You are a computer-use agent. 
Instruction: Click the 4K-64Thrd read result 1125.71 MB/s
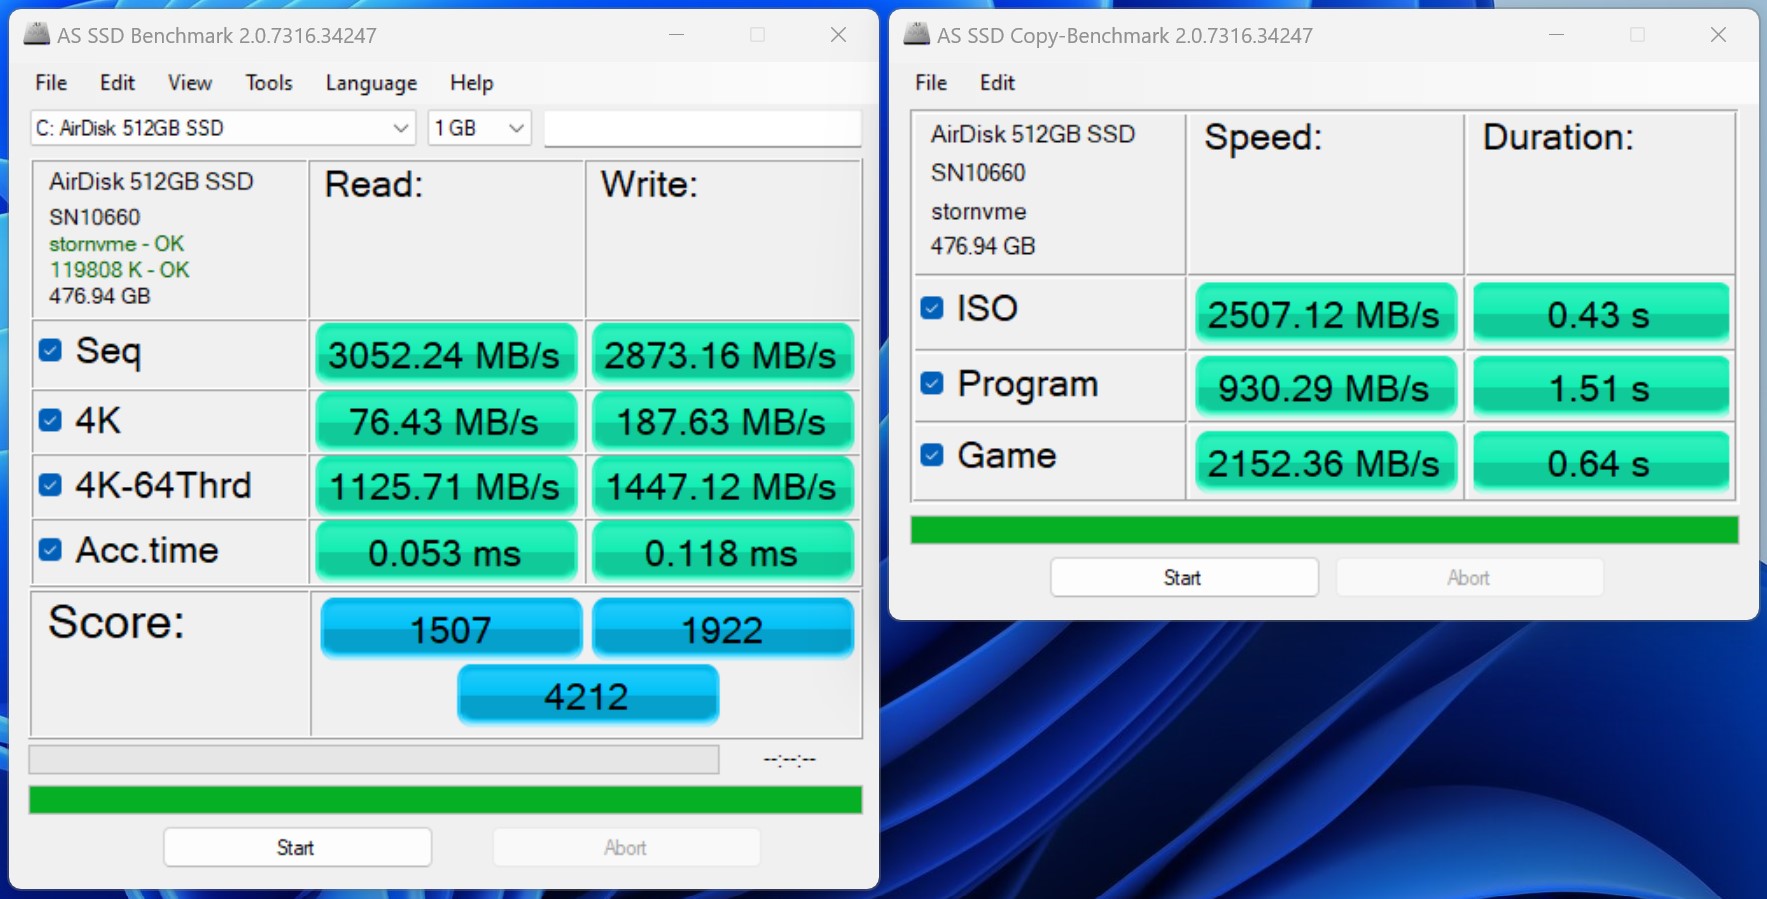(x=445, y=487)
